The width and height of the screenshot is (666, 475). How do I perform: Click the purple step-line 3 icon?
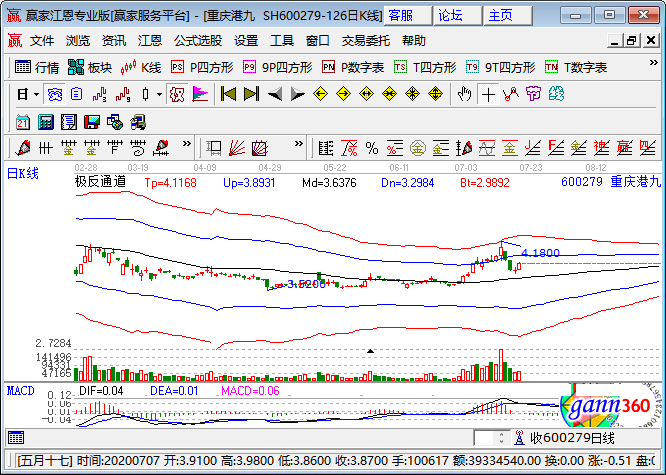tap(99, 94)
